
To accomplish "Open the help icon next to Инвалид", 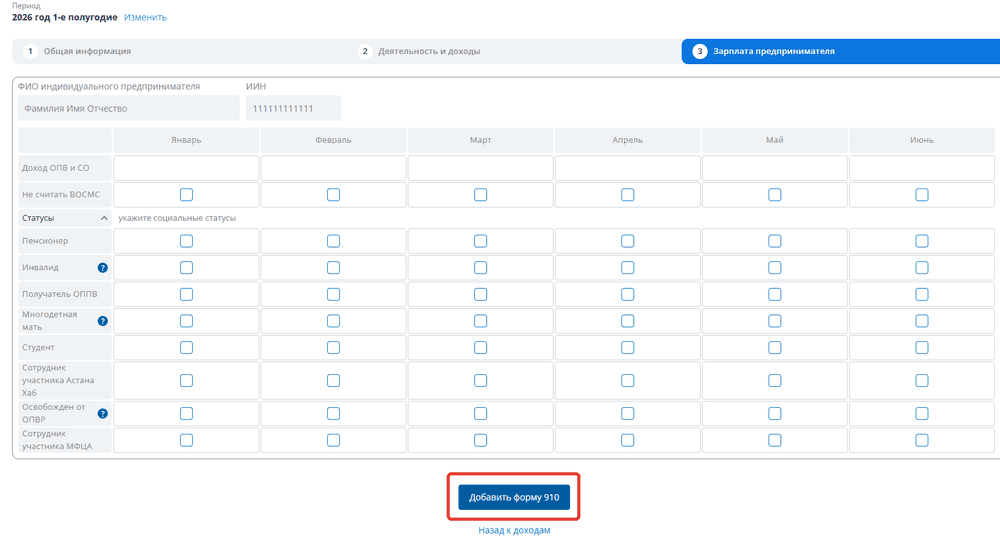I will click(x=103, y=268).
